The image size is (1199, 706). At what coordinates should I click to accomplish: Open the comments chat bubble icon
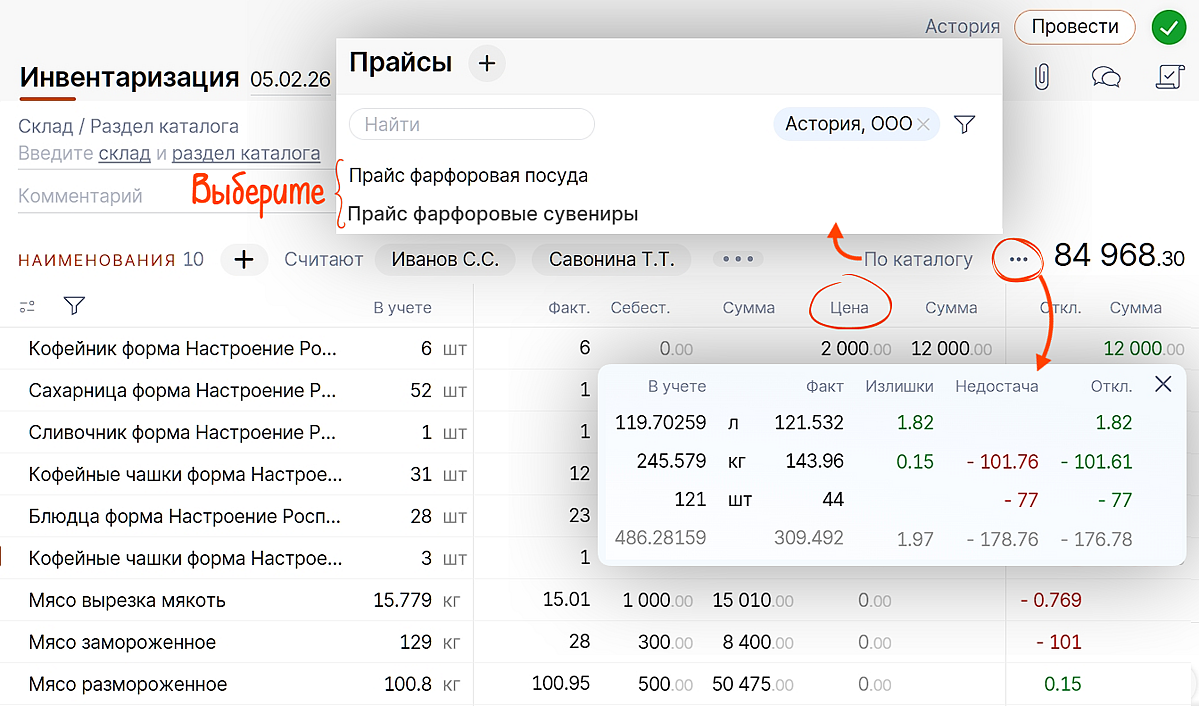pyautogui.click(x=1105, y=77)
